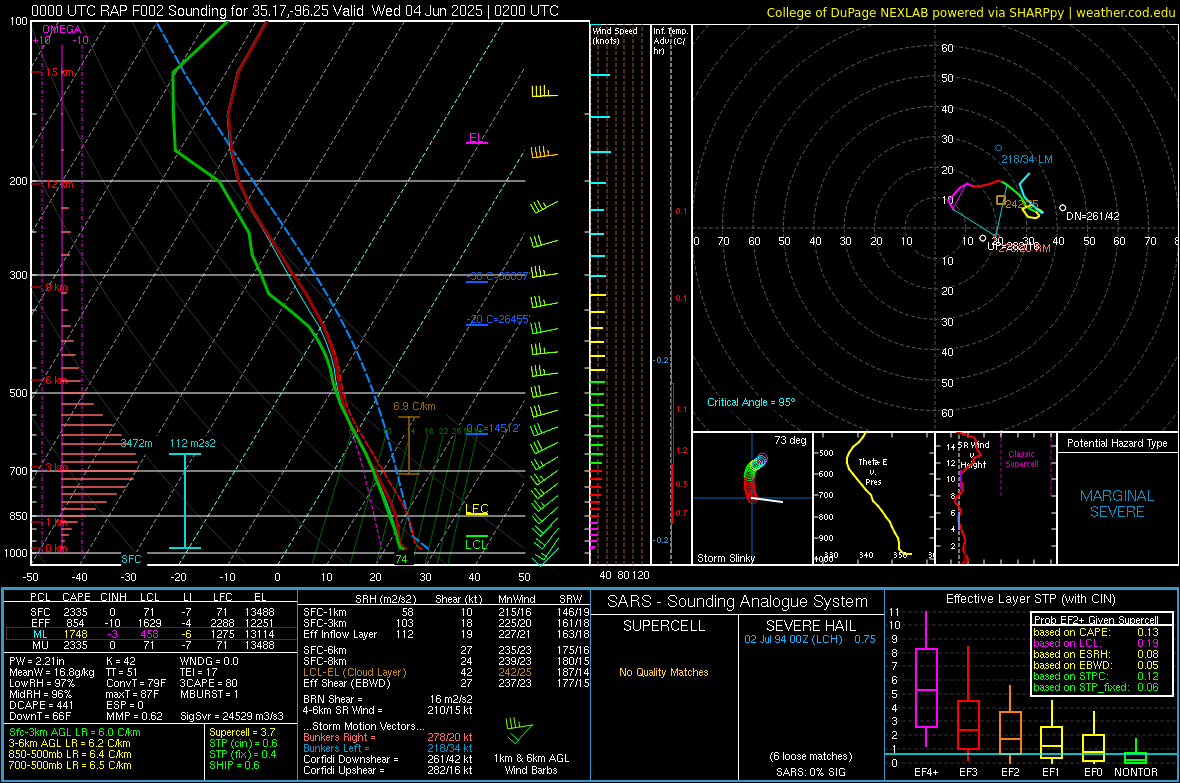Click the Potential Hazard Type header
This screenshot has width=1180, height=783.
(1117, 443)
